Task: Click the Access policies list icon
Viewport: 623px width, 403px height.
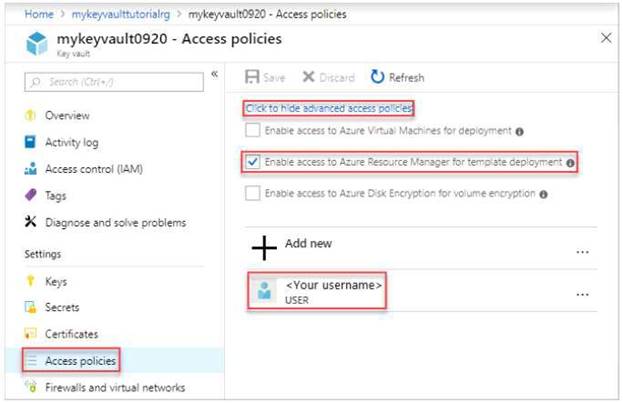Action: (x=31, y=360)
